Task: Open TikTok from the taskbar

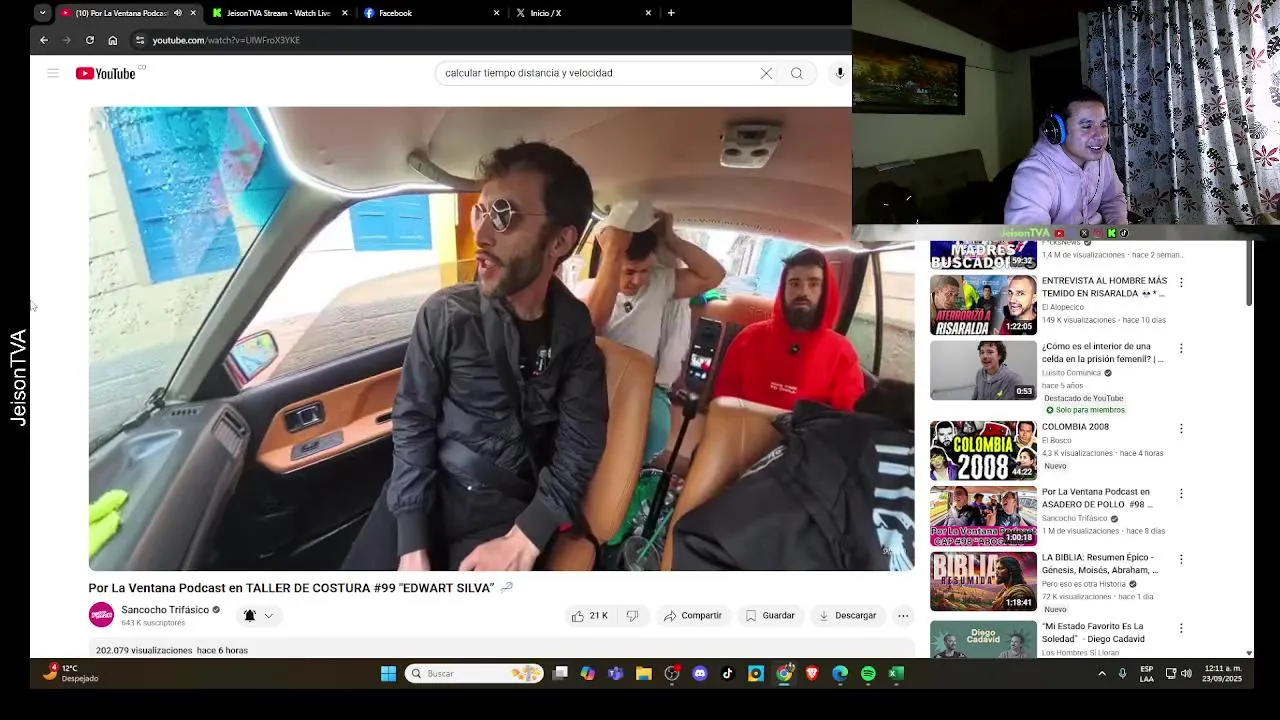Action: tap(728, 673)
